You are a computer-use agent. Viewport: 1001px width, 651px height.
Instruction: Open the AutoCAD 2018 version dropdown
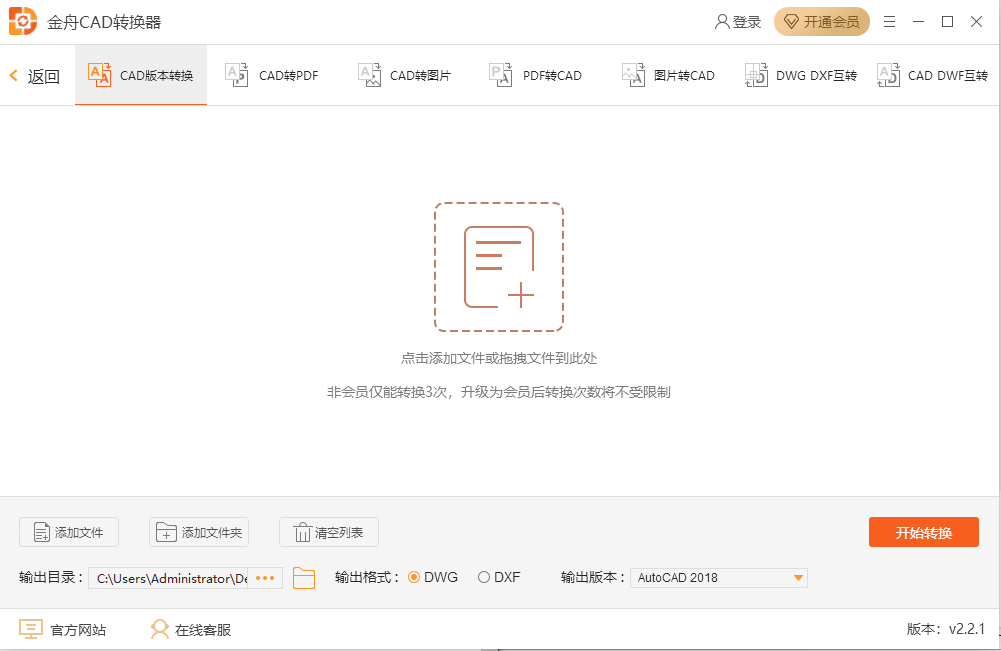pyautogui.click(x=718, y=577)
